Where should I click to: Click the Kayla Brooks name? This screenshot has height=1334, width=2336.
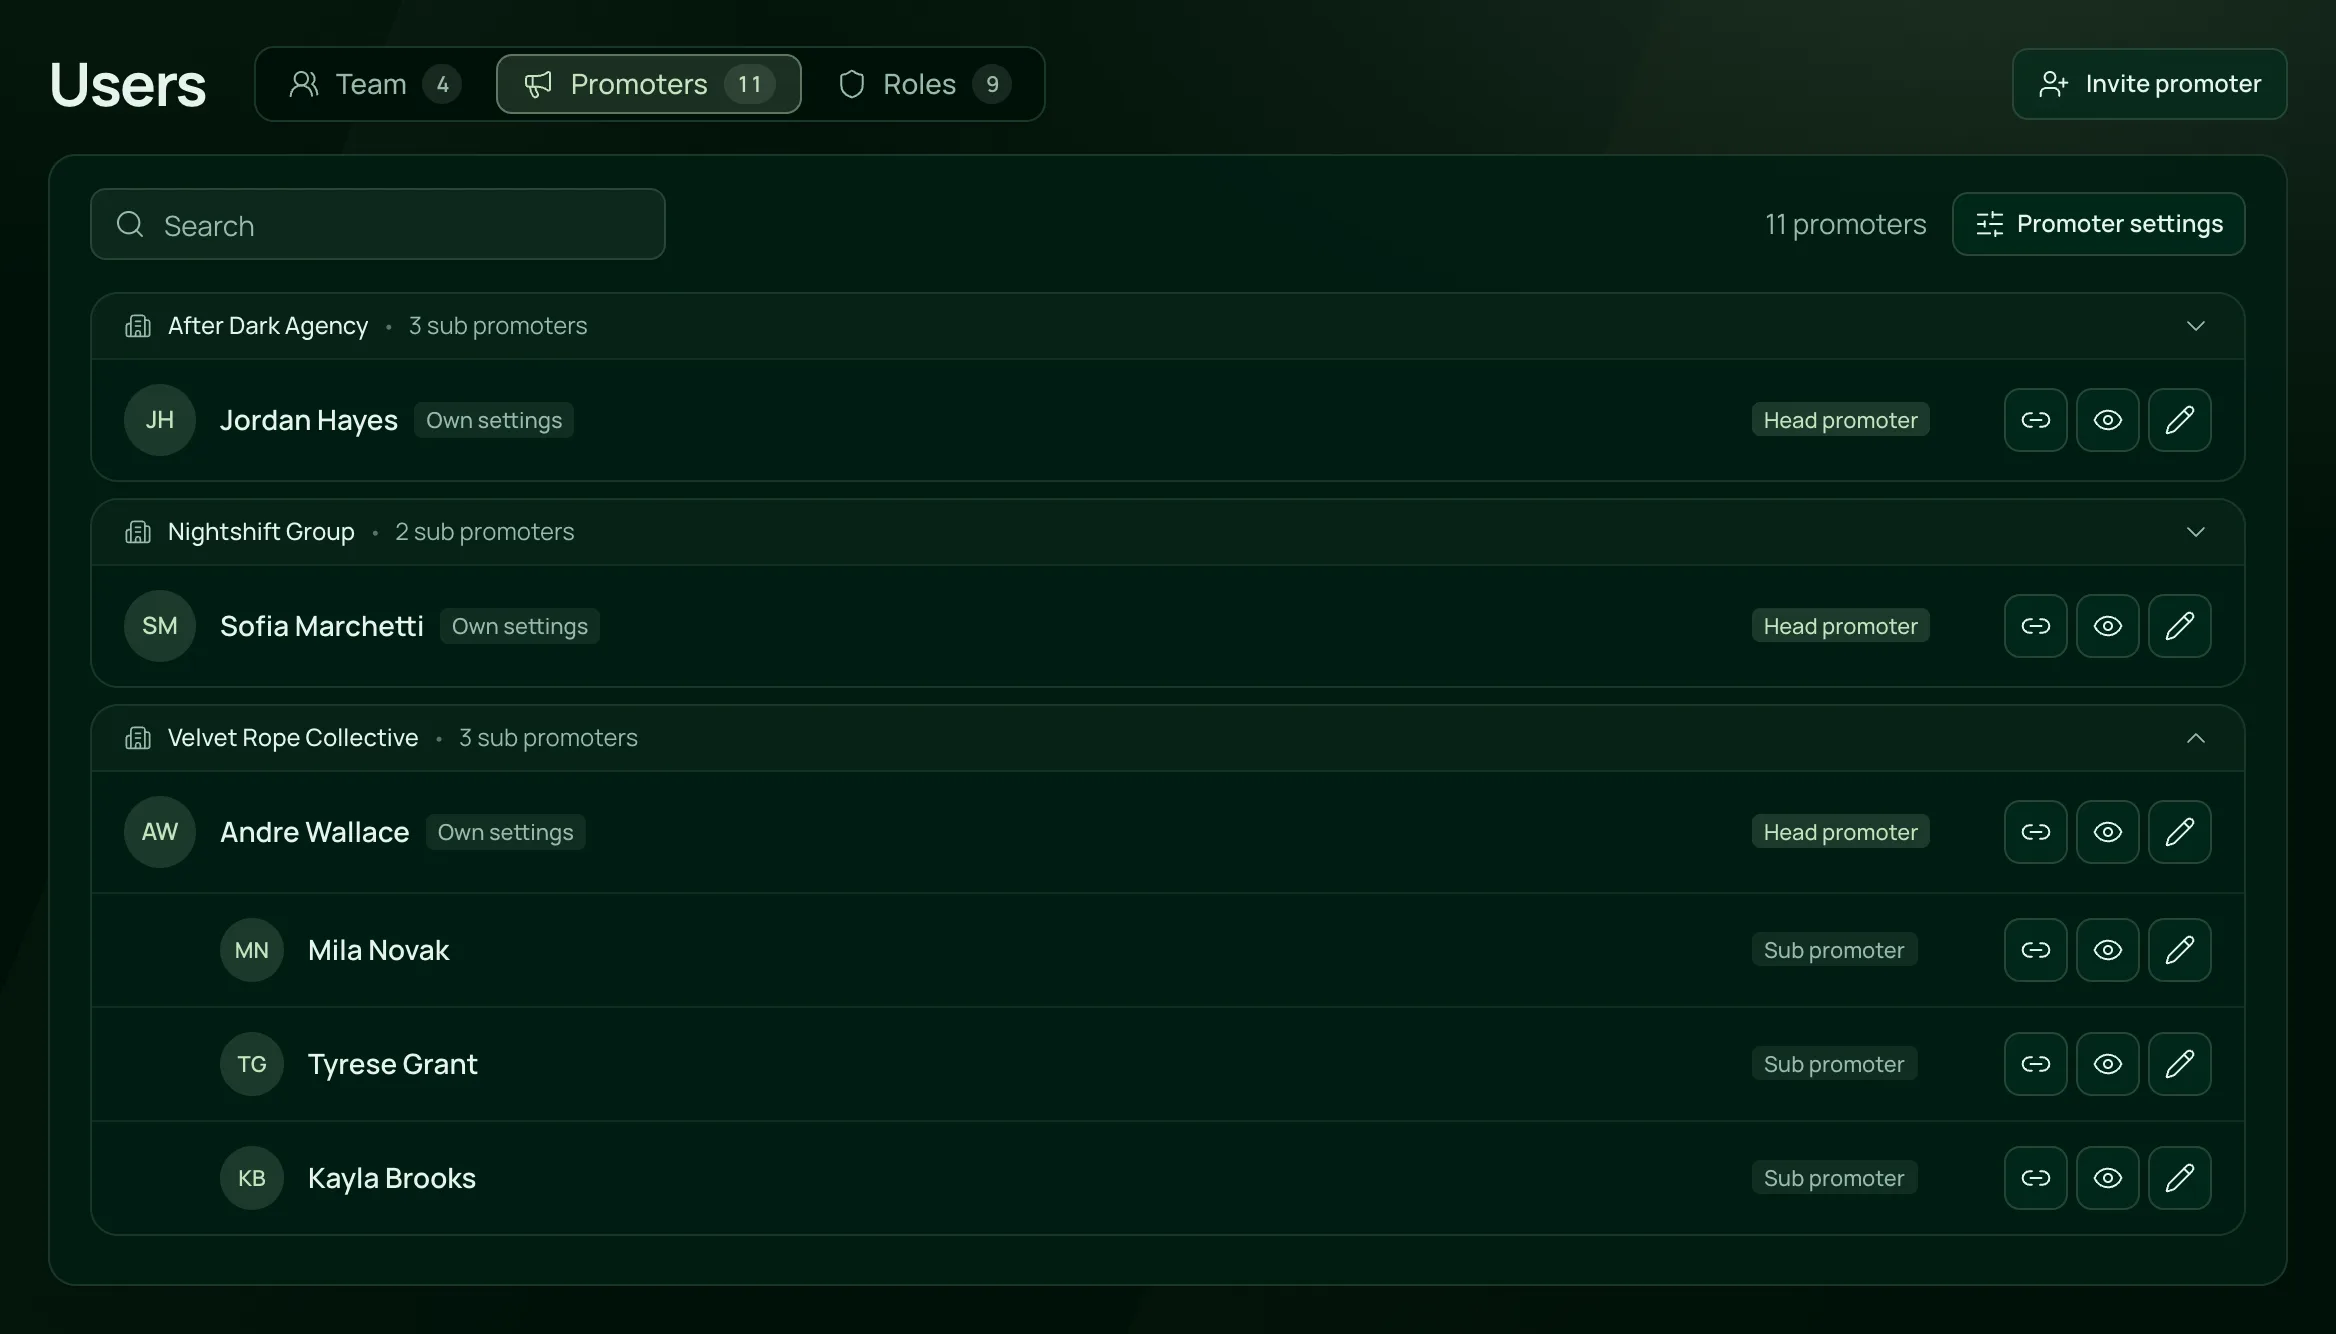[392, 1178]
